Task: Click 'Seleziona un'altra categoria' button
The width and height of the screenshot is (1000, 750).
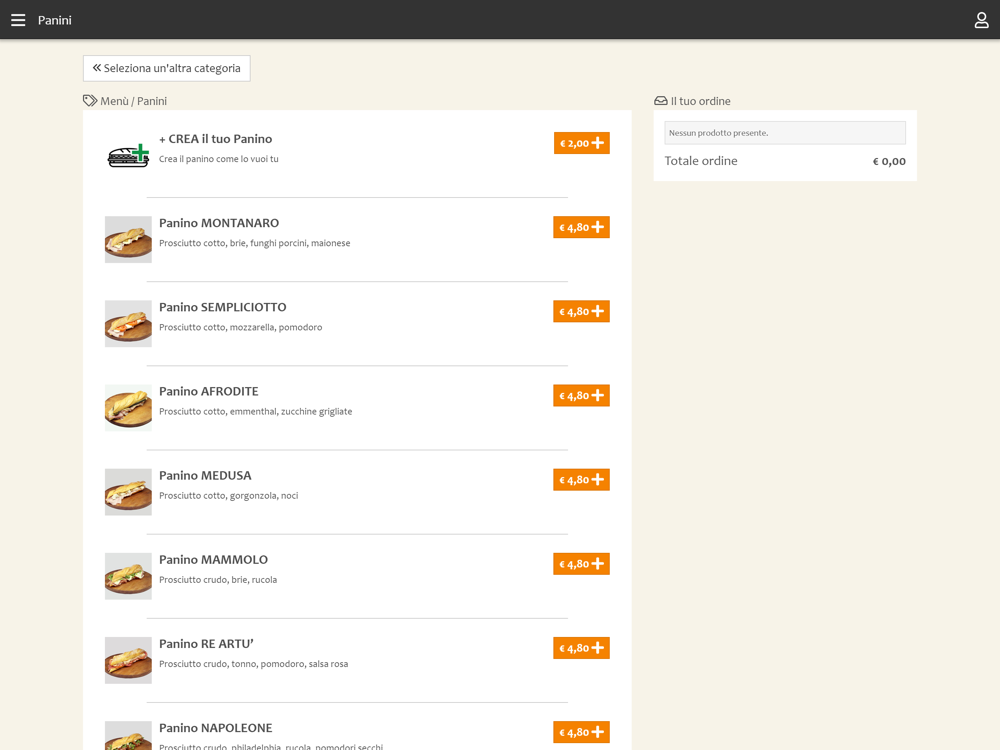Action: (x=167, y=68)
